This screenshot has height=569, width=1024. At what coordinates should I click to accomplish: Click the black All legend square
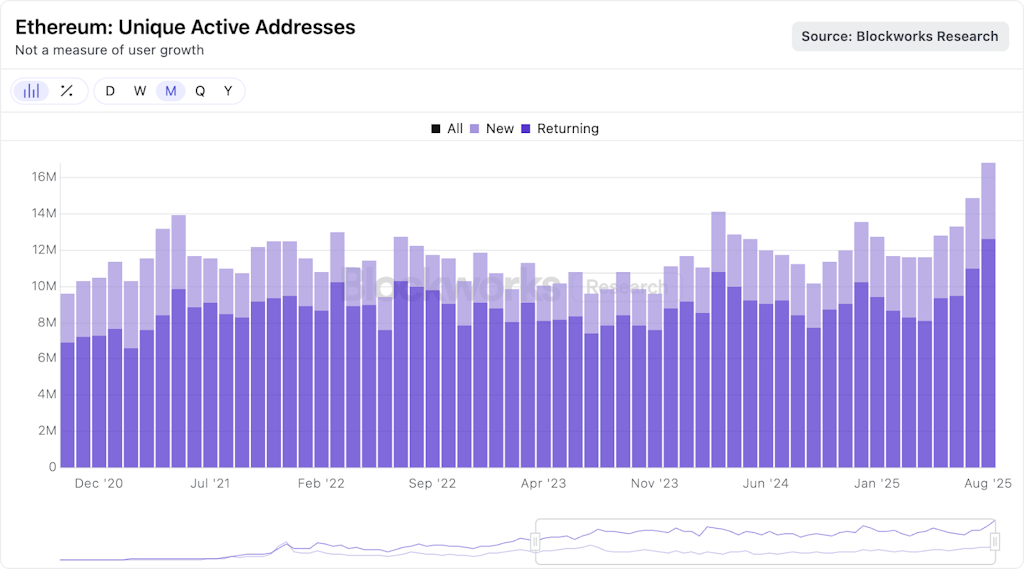[x=436, y=129]
